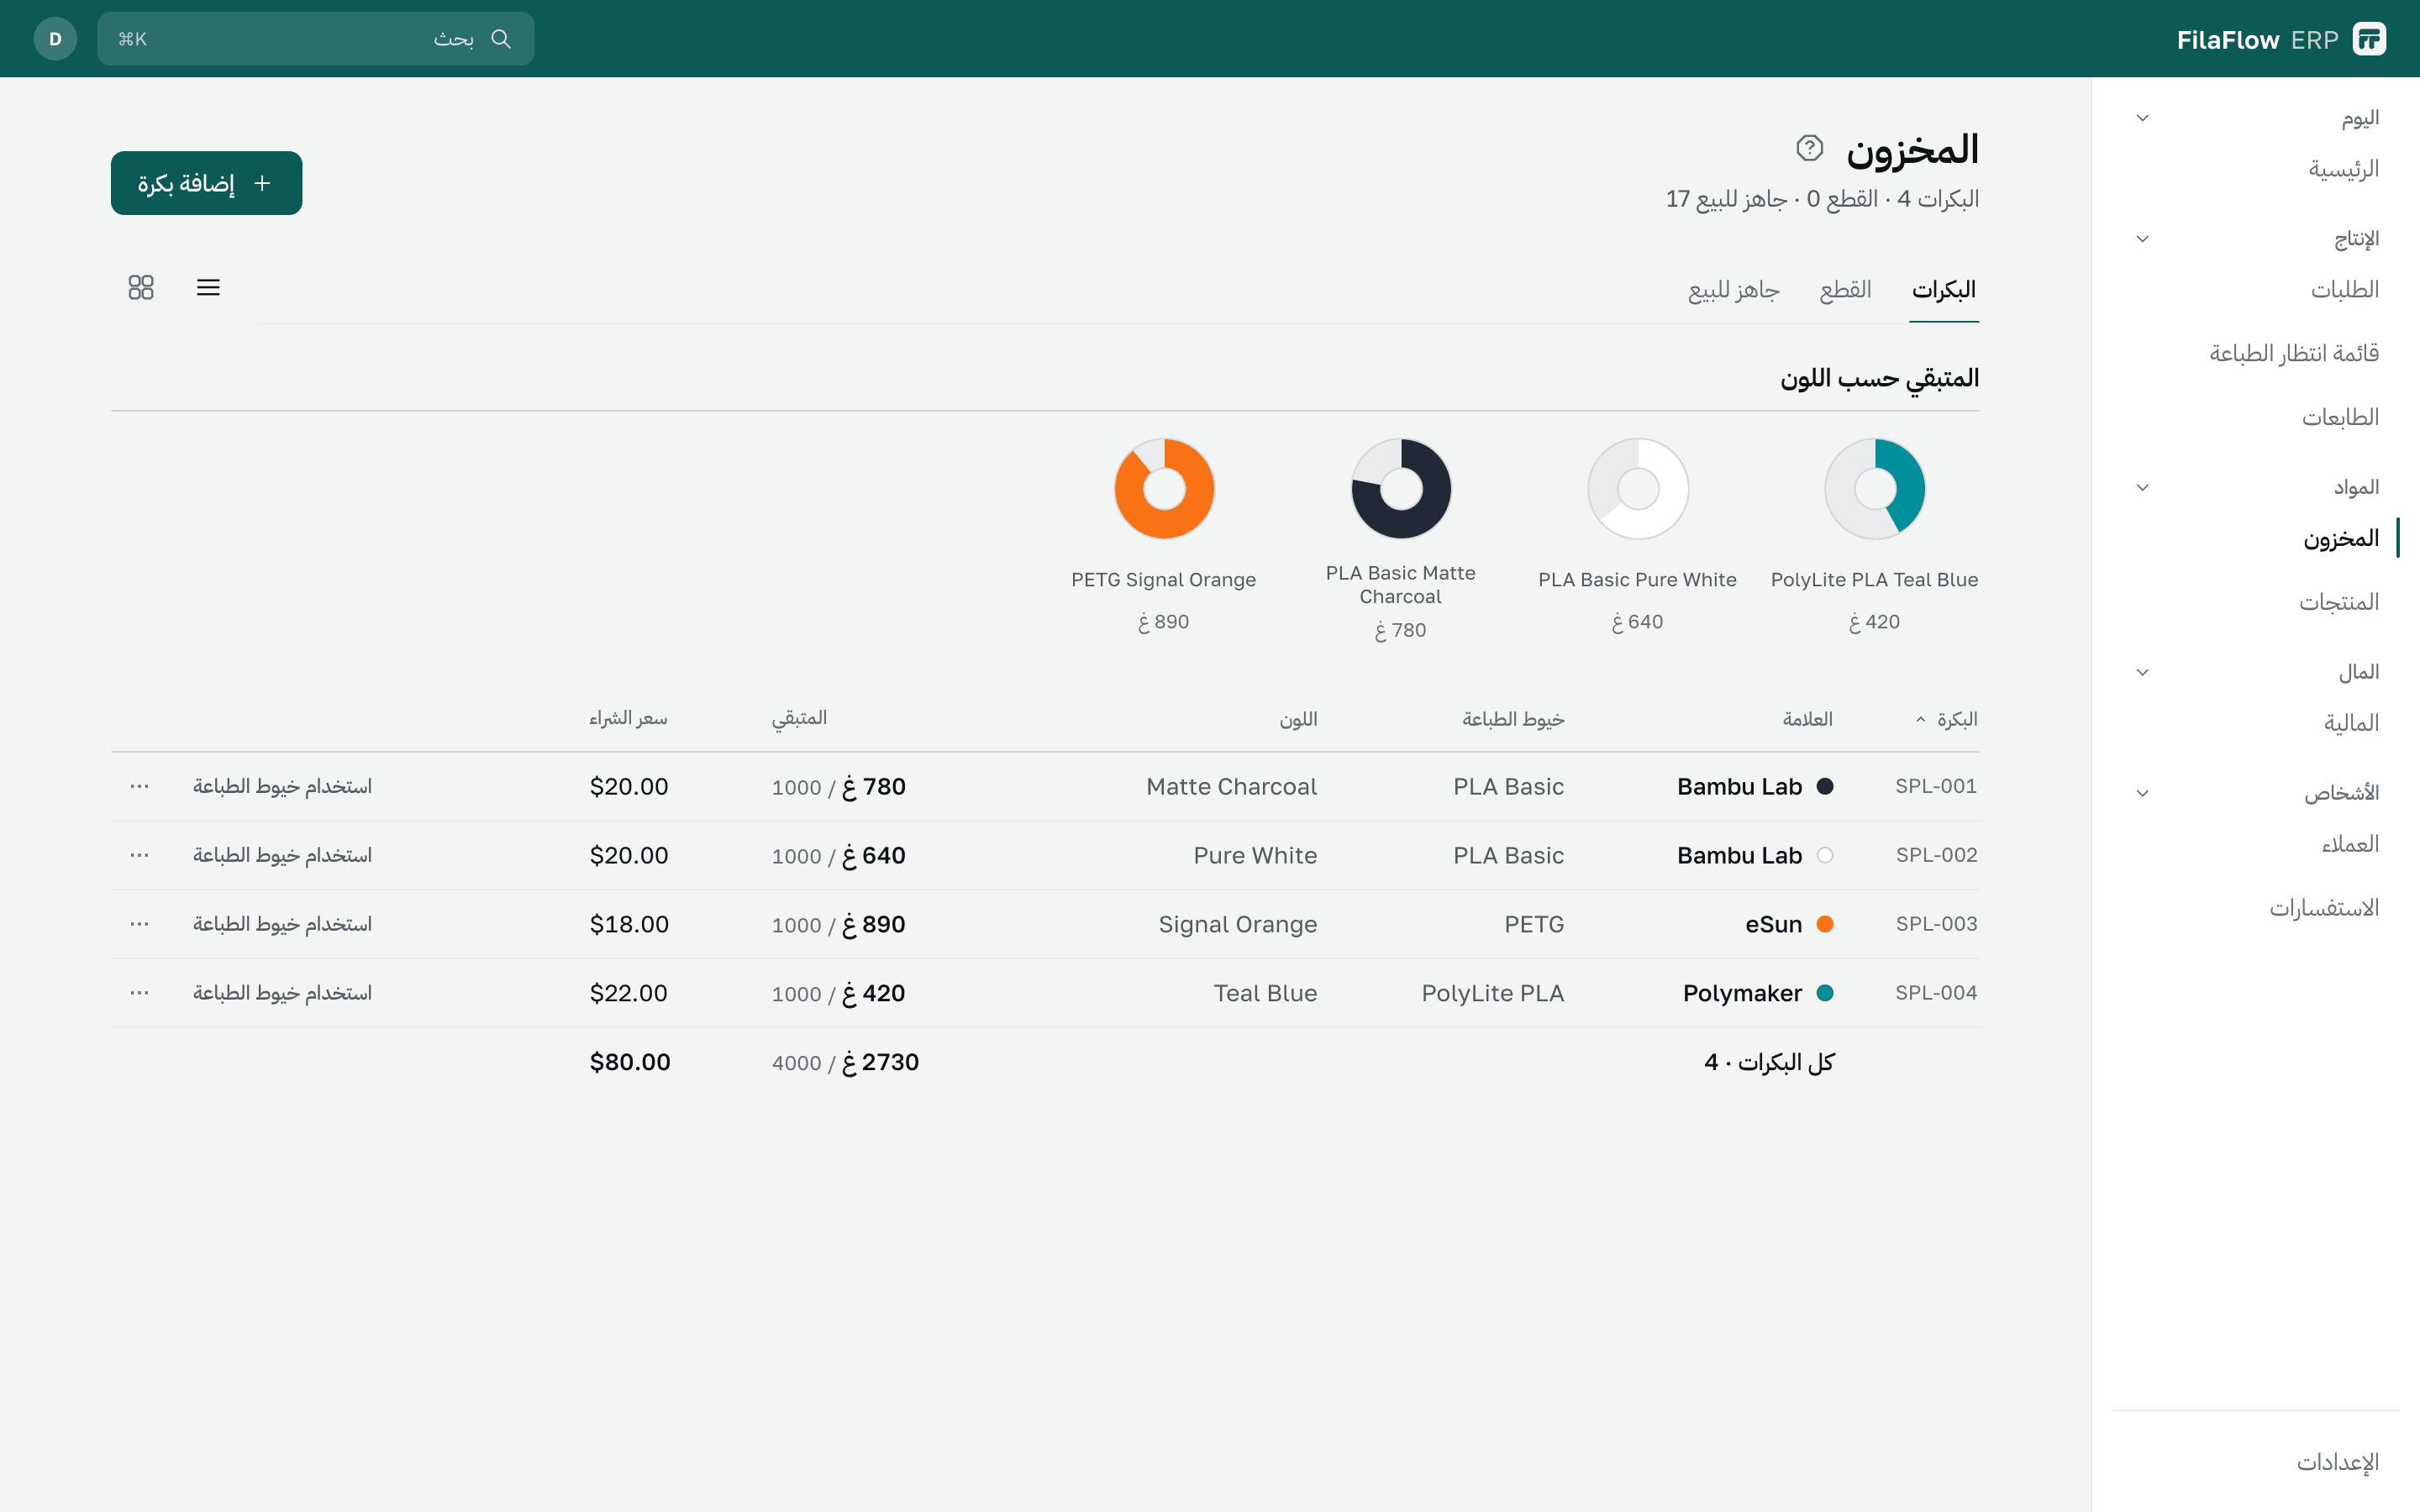The height and width of the screenshot is (1512, 2420).
Task: Click the PETG Signal Orange donut chart
Action: [x=1164, y=489]
